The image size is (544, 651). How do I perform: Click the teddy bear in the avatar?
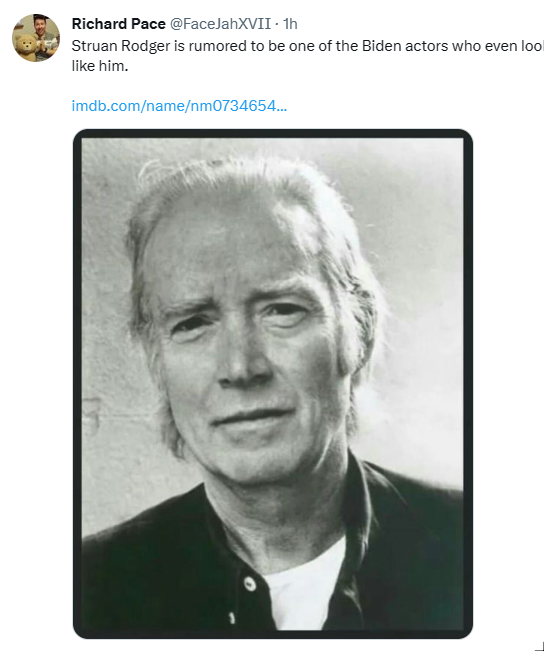point(27,47)
